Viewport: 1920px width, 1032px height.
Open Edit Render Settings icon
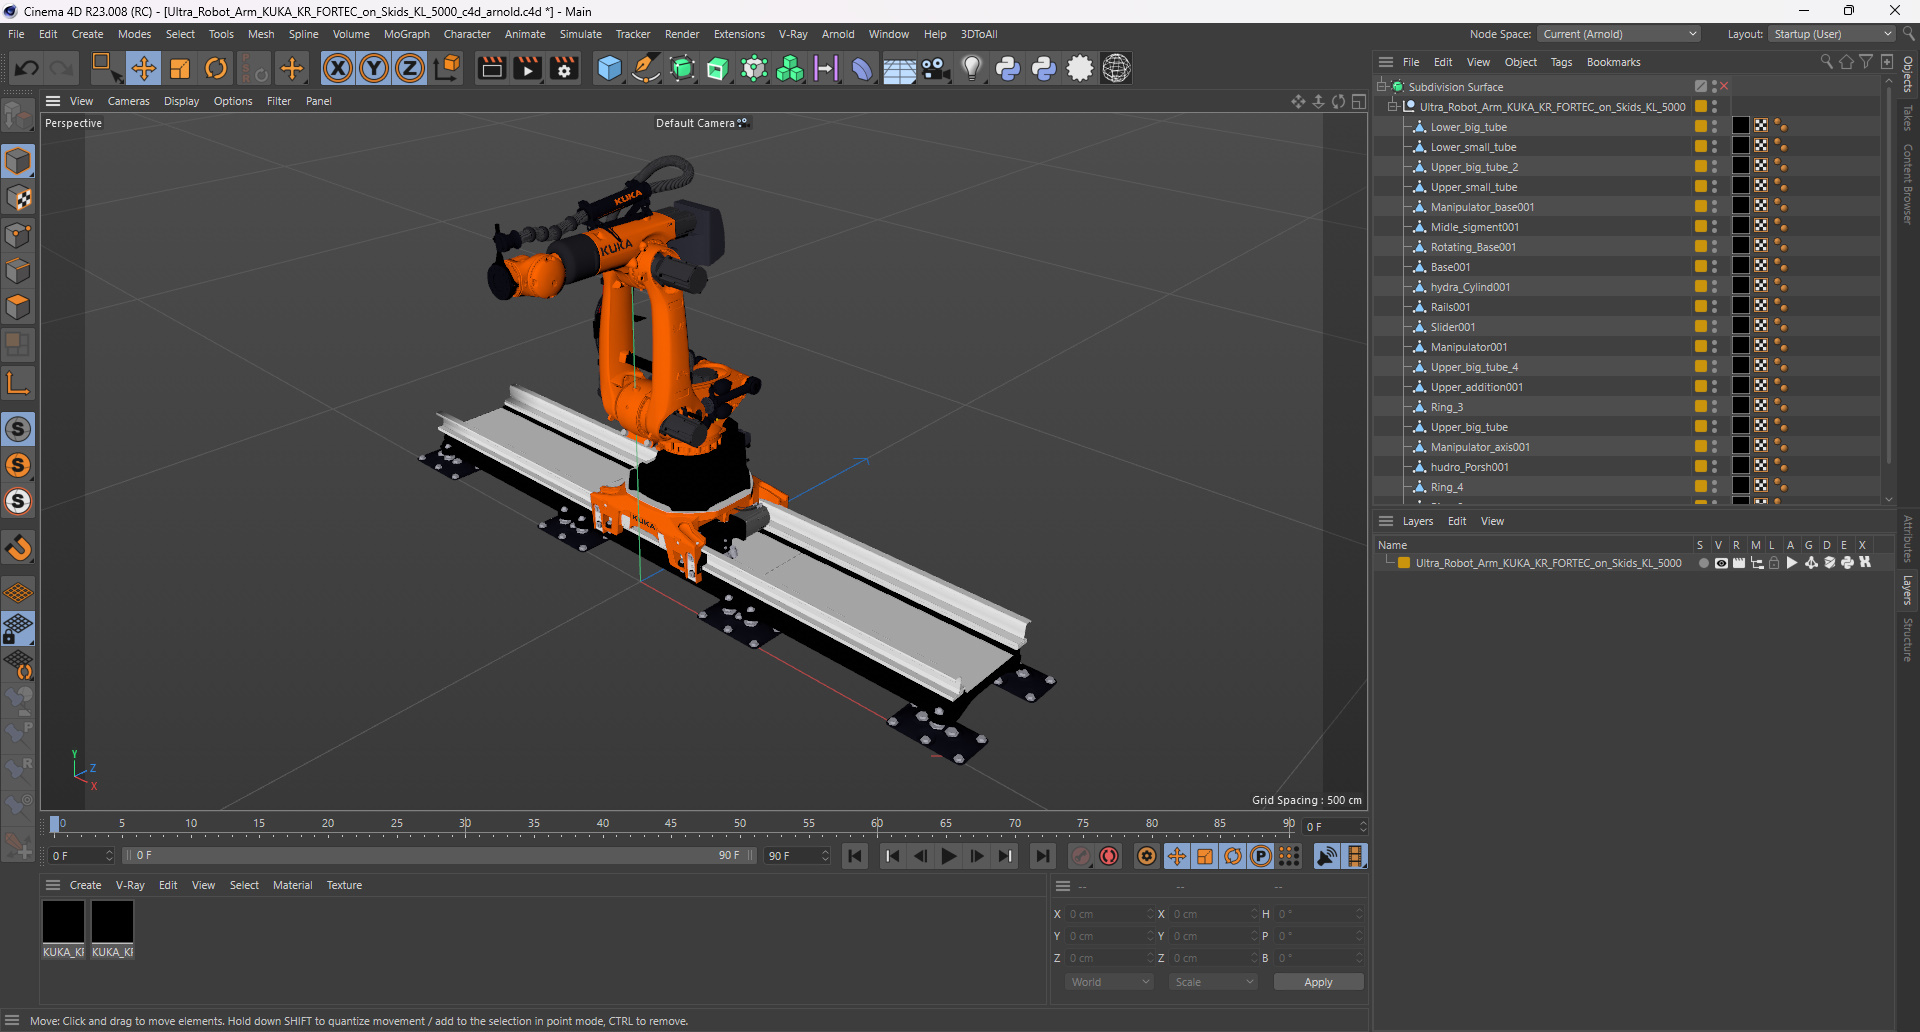point(564,68)
